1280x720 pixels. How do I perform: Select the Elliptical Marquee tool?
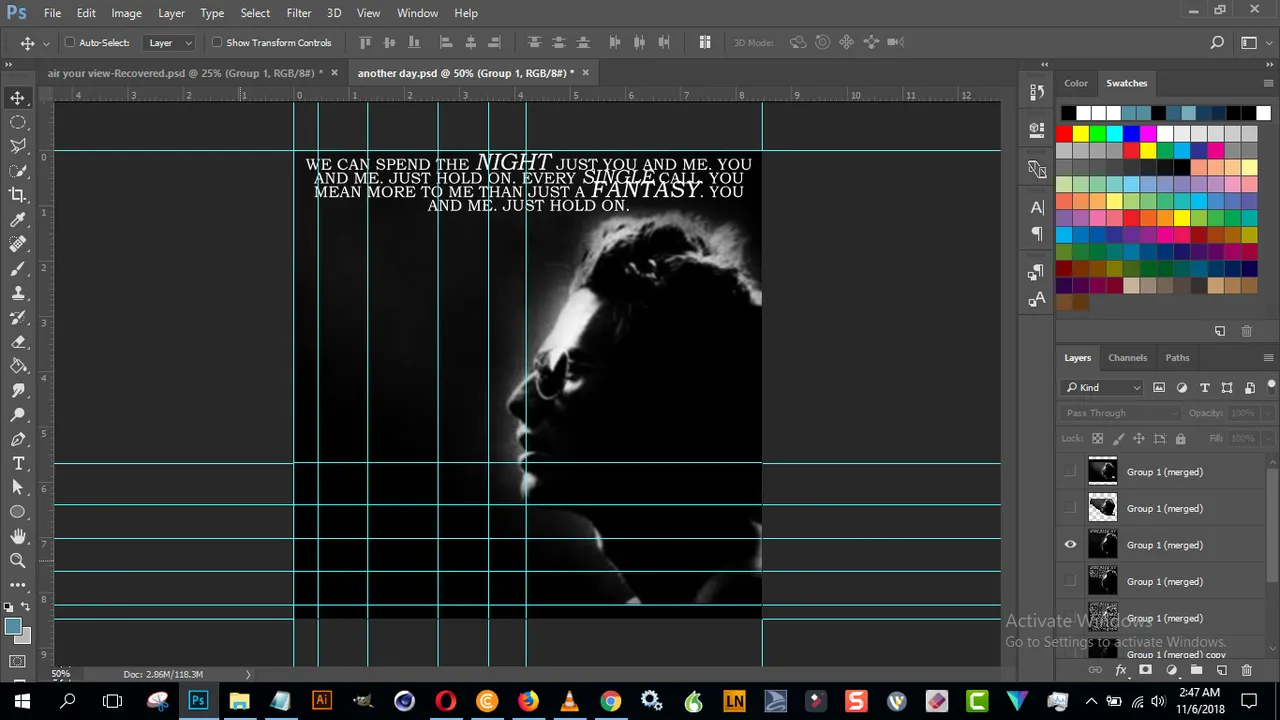(x=18, y=122)
